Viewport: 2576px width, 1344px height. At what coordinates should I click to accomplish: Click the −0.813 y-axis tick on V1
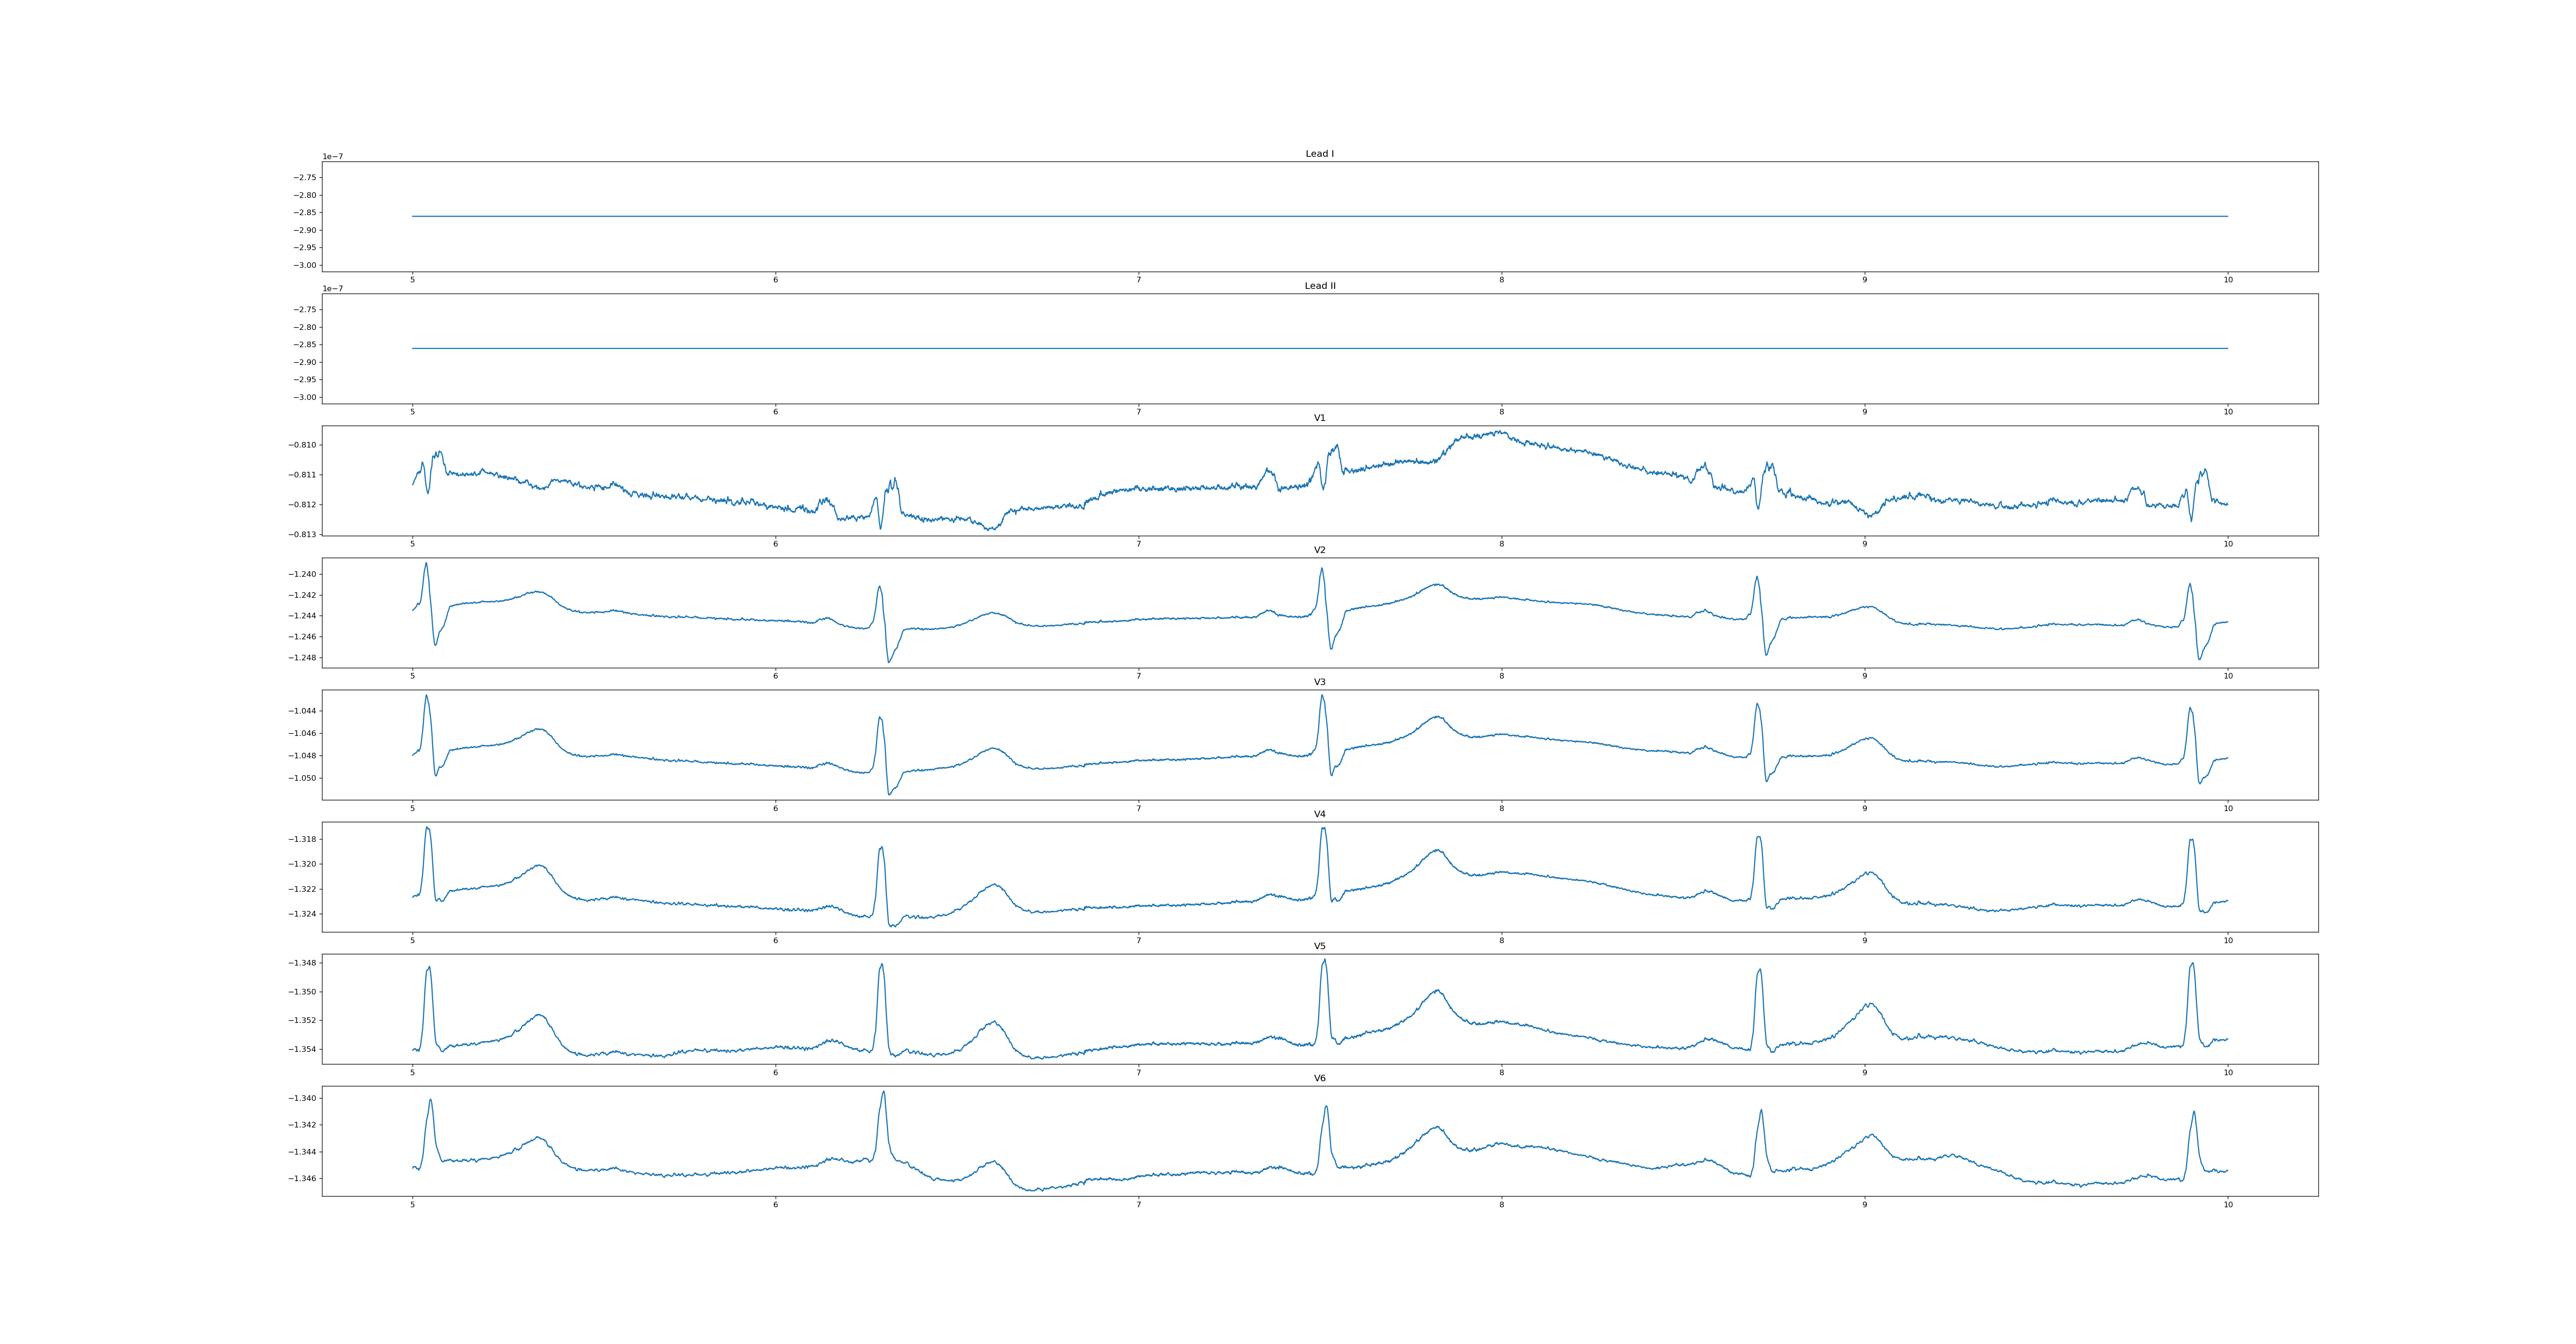(x=302, y=535)
